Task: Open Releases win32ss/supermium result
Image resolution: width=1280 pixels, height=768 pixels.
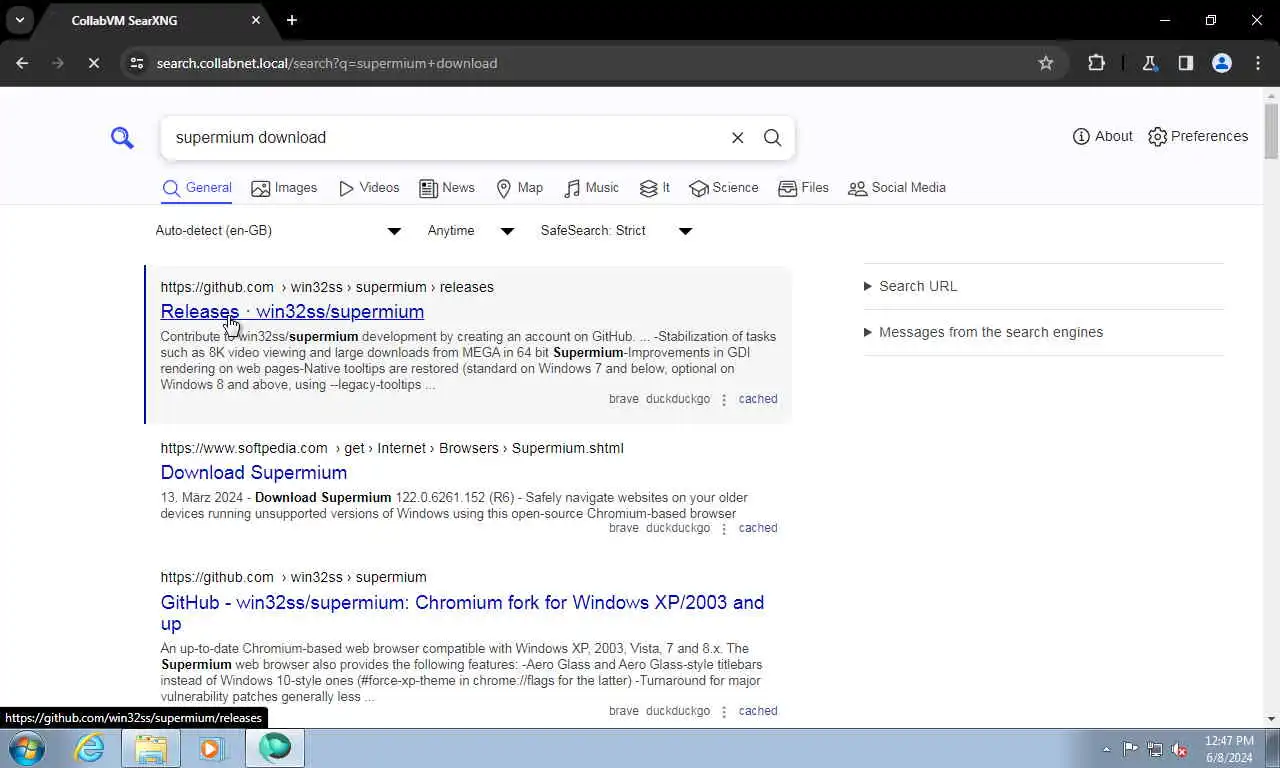Action: [x=292, y=312]
